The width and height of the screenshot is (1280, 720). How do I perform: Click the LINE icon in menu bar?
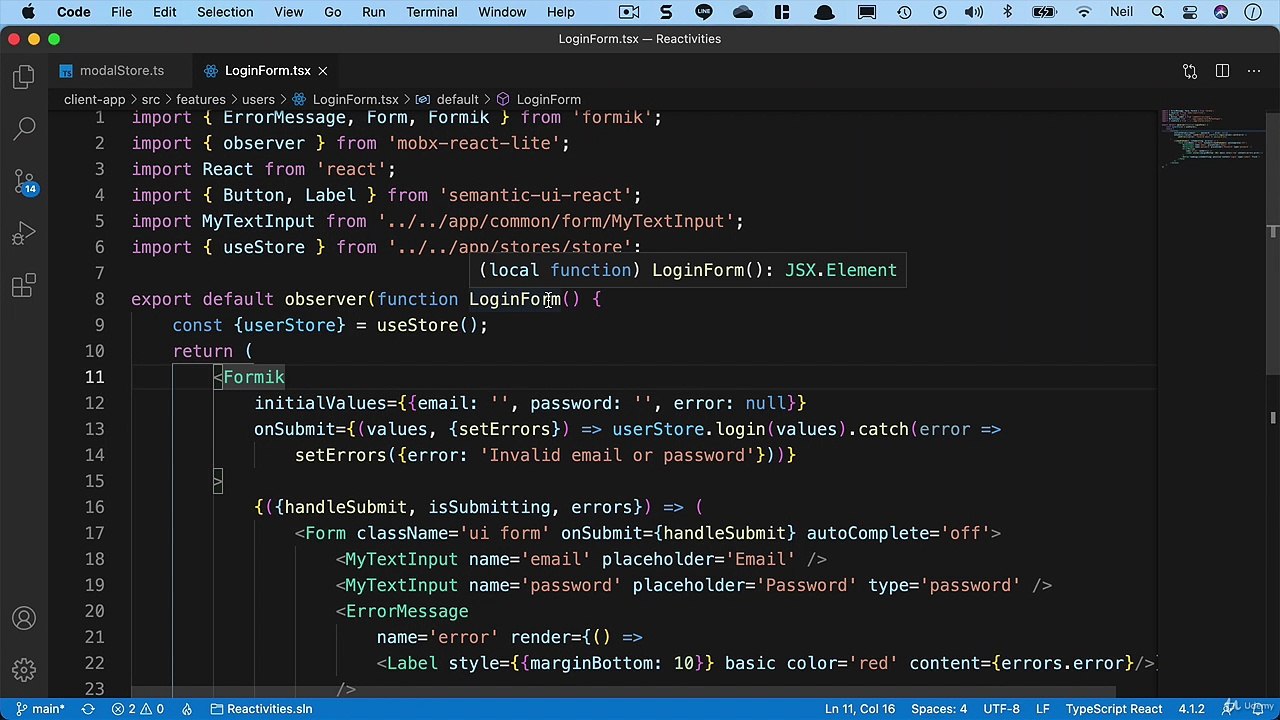(703, 12)
